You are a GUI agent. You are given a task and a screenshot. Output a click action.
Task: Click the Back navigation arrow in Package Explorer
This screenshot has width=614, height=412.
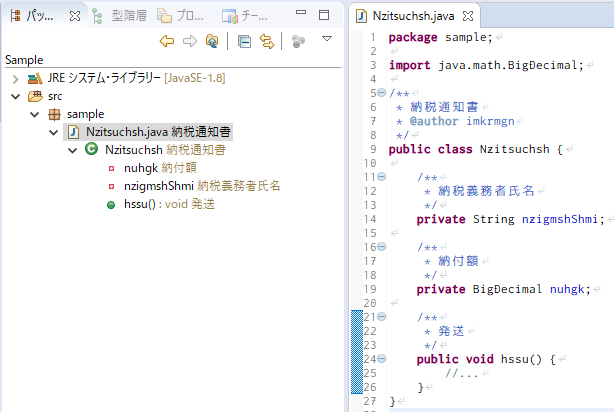pyautogui.click(x=167, y=41)
